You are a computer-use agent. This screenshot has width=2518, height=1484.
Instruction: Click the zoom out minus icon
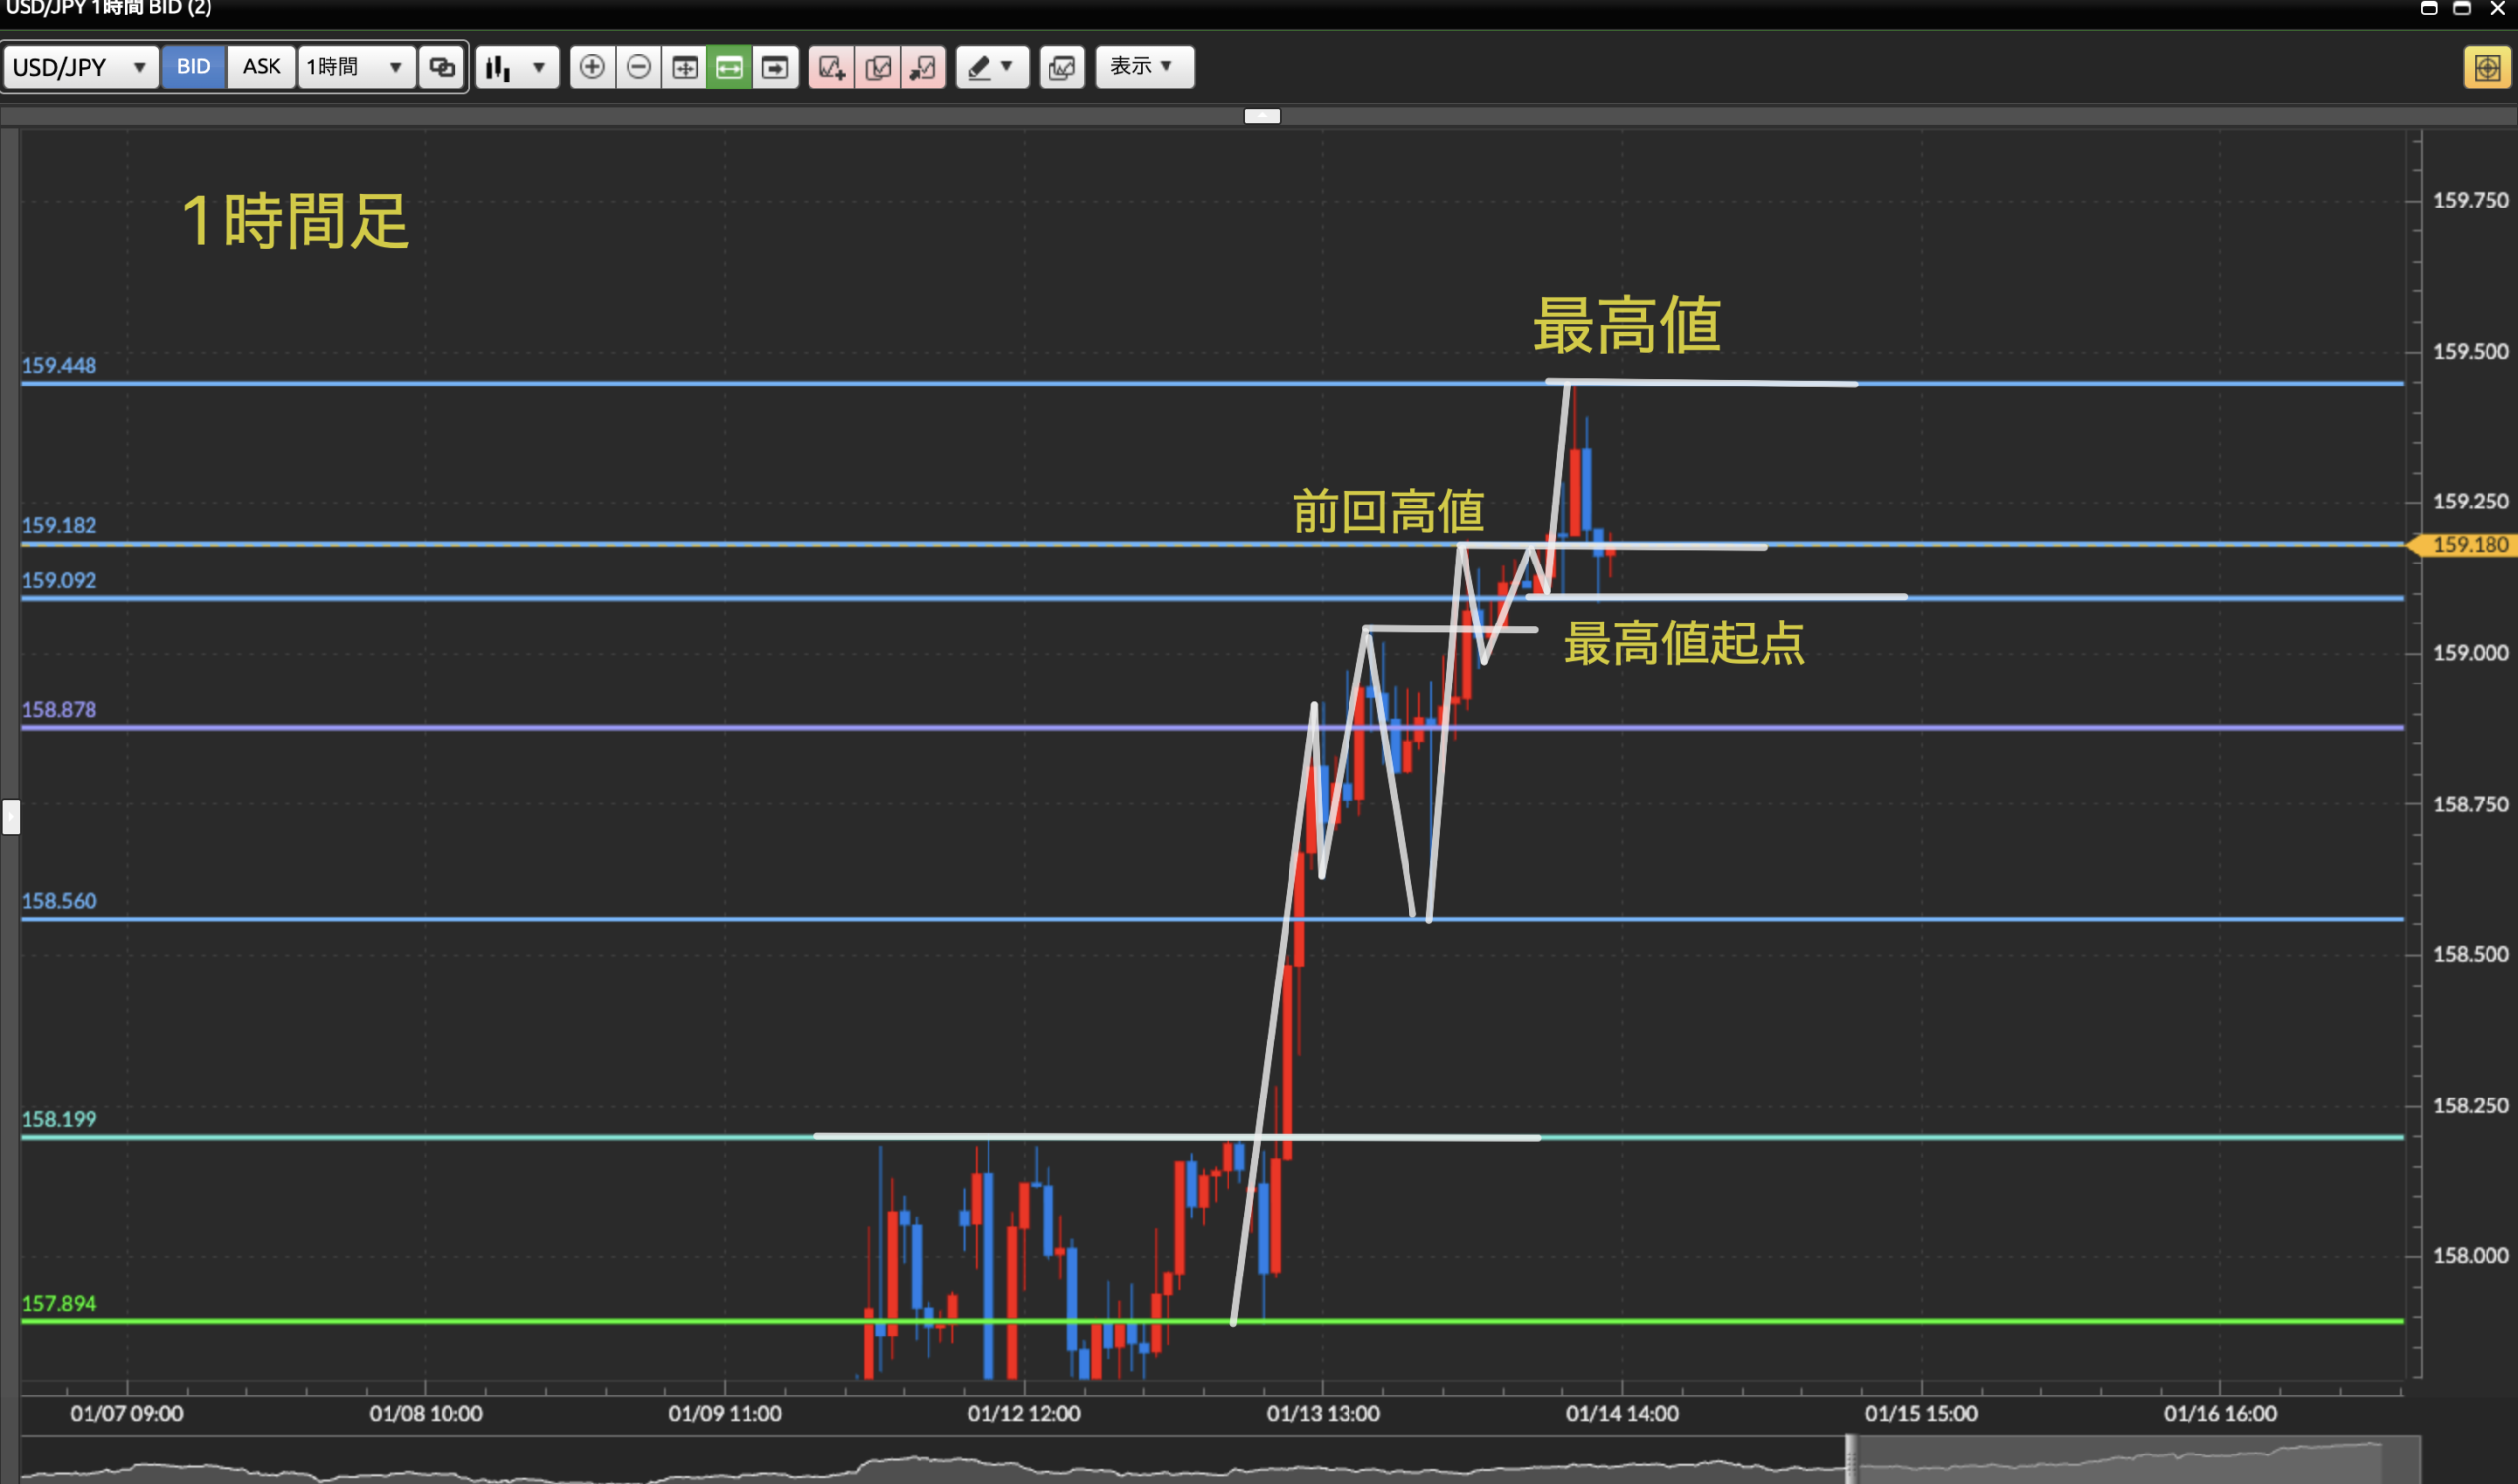[x=638, y=67]
